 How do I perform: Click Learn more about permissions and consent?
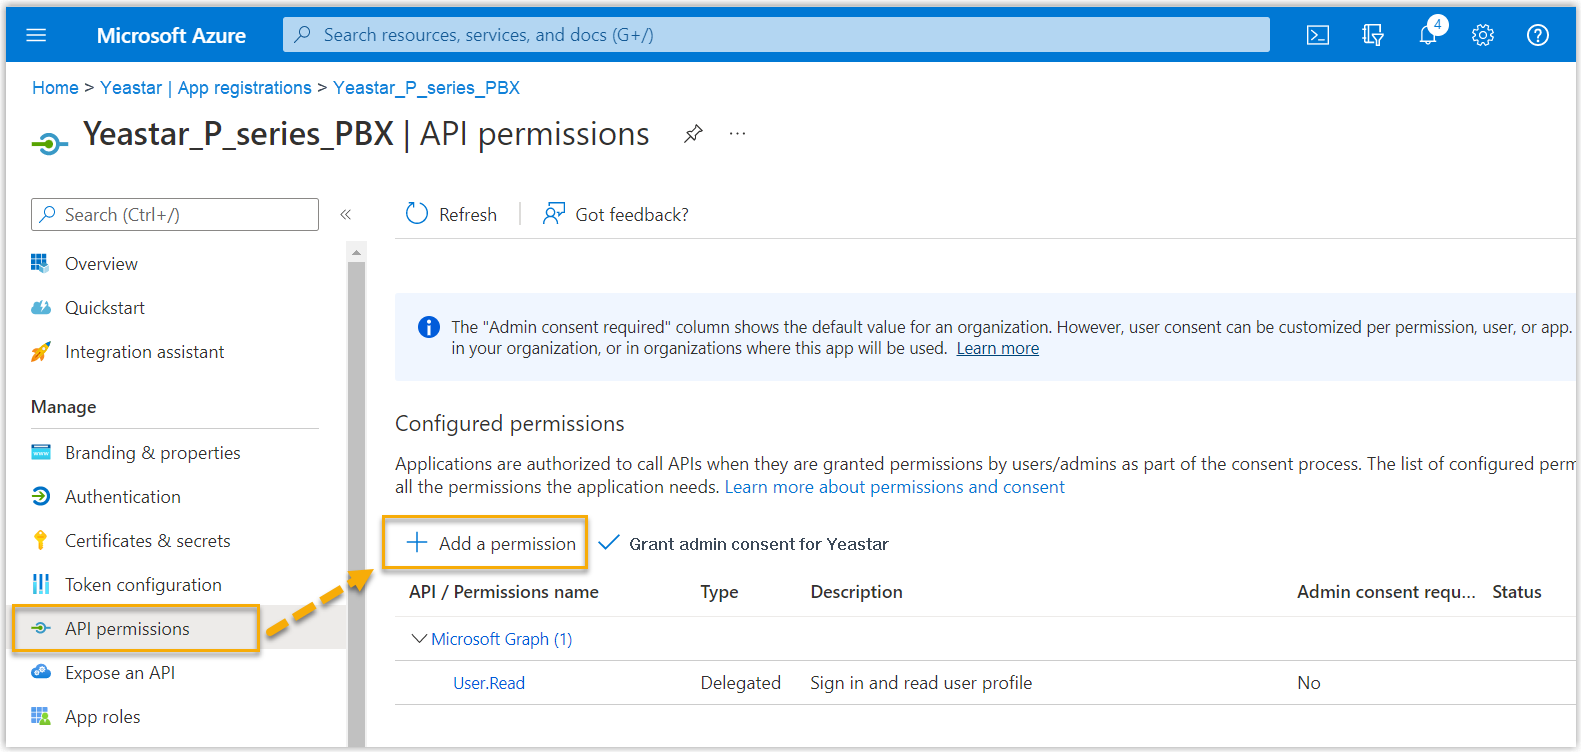[x=894, y=487]
